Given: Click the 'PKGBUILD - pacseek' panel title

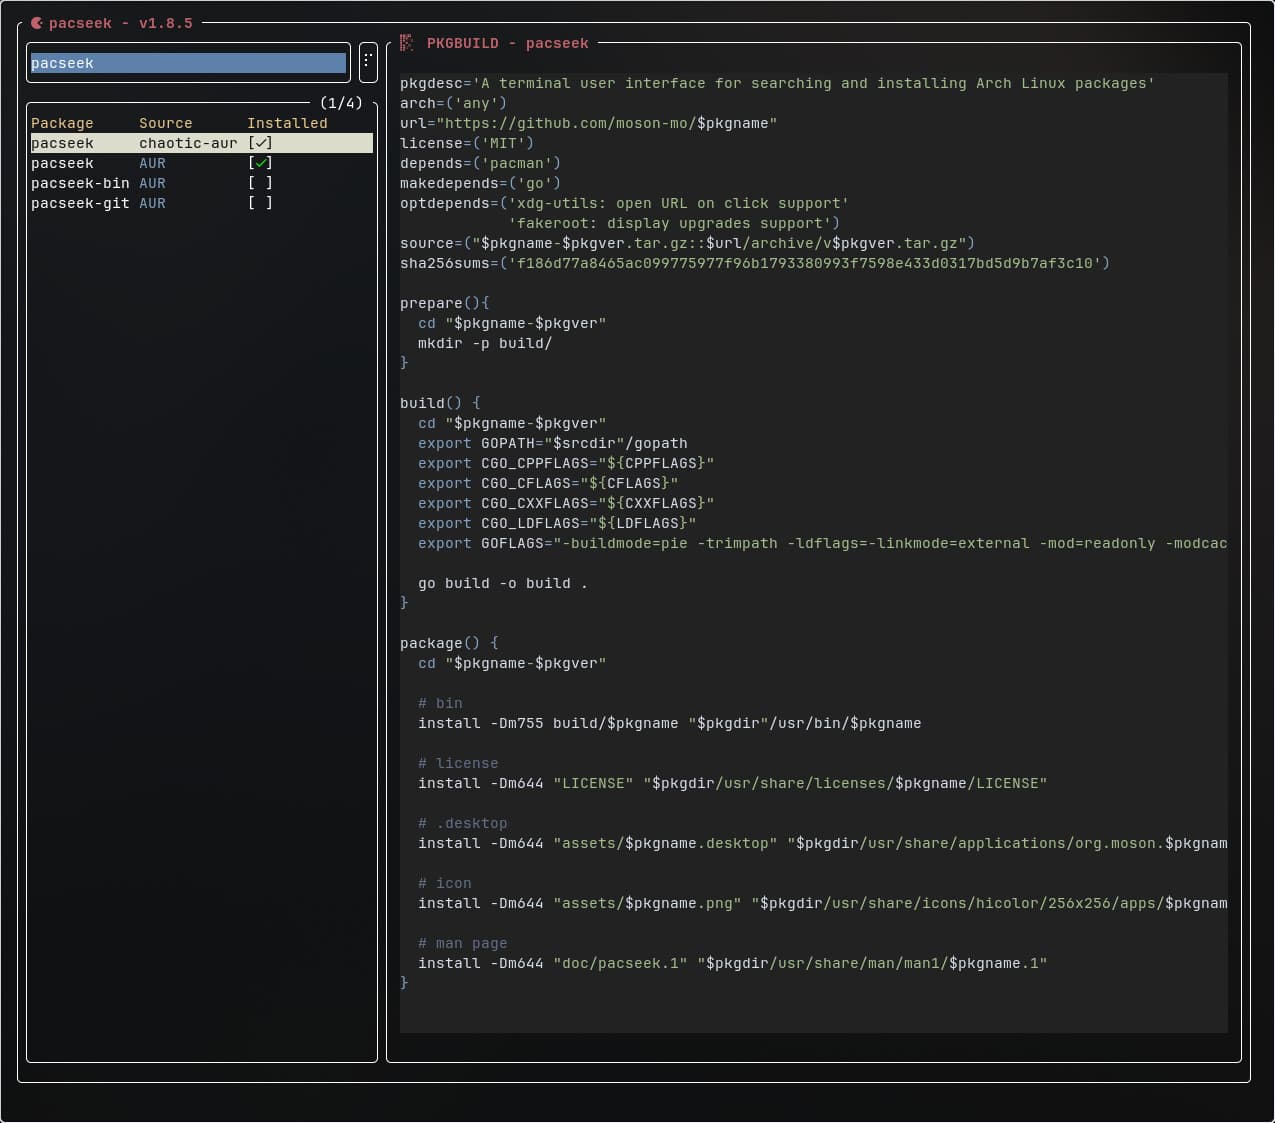Looking at the screenshot, I should pos(507,43).
